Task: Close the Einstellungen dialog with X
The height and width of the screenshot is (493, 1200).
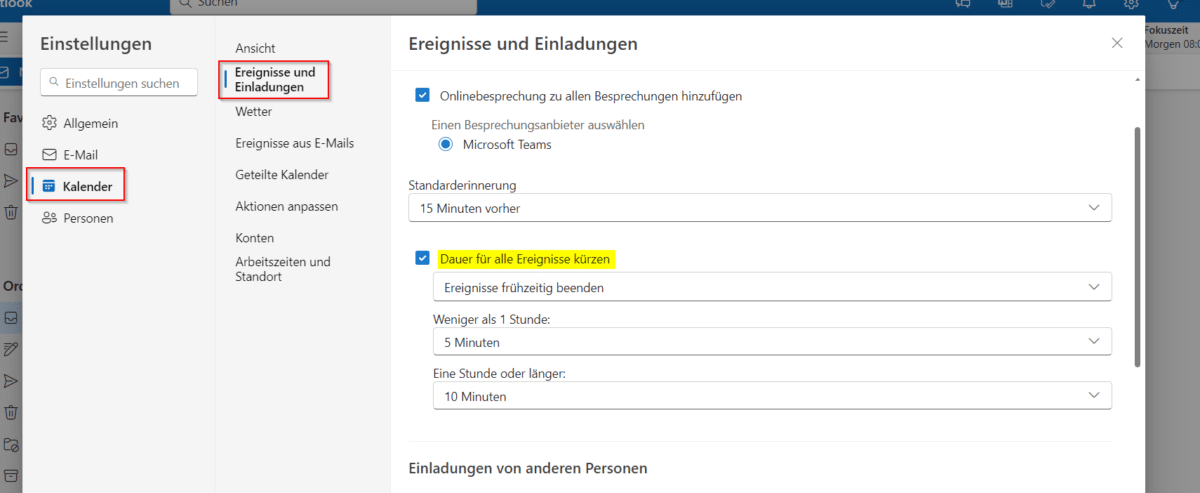Action: (1117, 43)
